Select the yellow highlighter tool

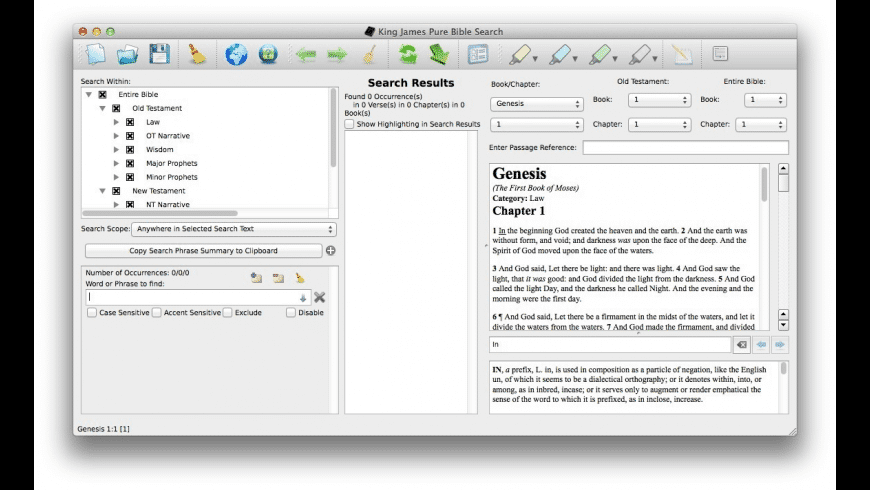(x=519, y=54)
